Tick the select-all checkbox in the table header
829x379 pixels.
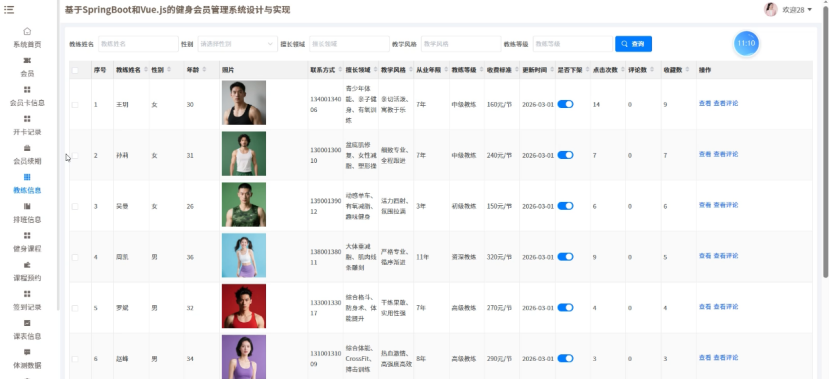coord(75,70)
